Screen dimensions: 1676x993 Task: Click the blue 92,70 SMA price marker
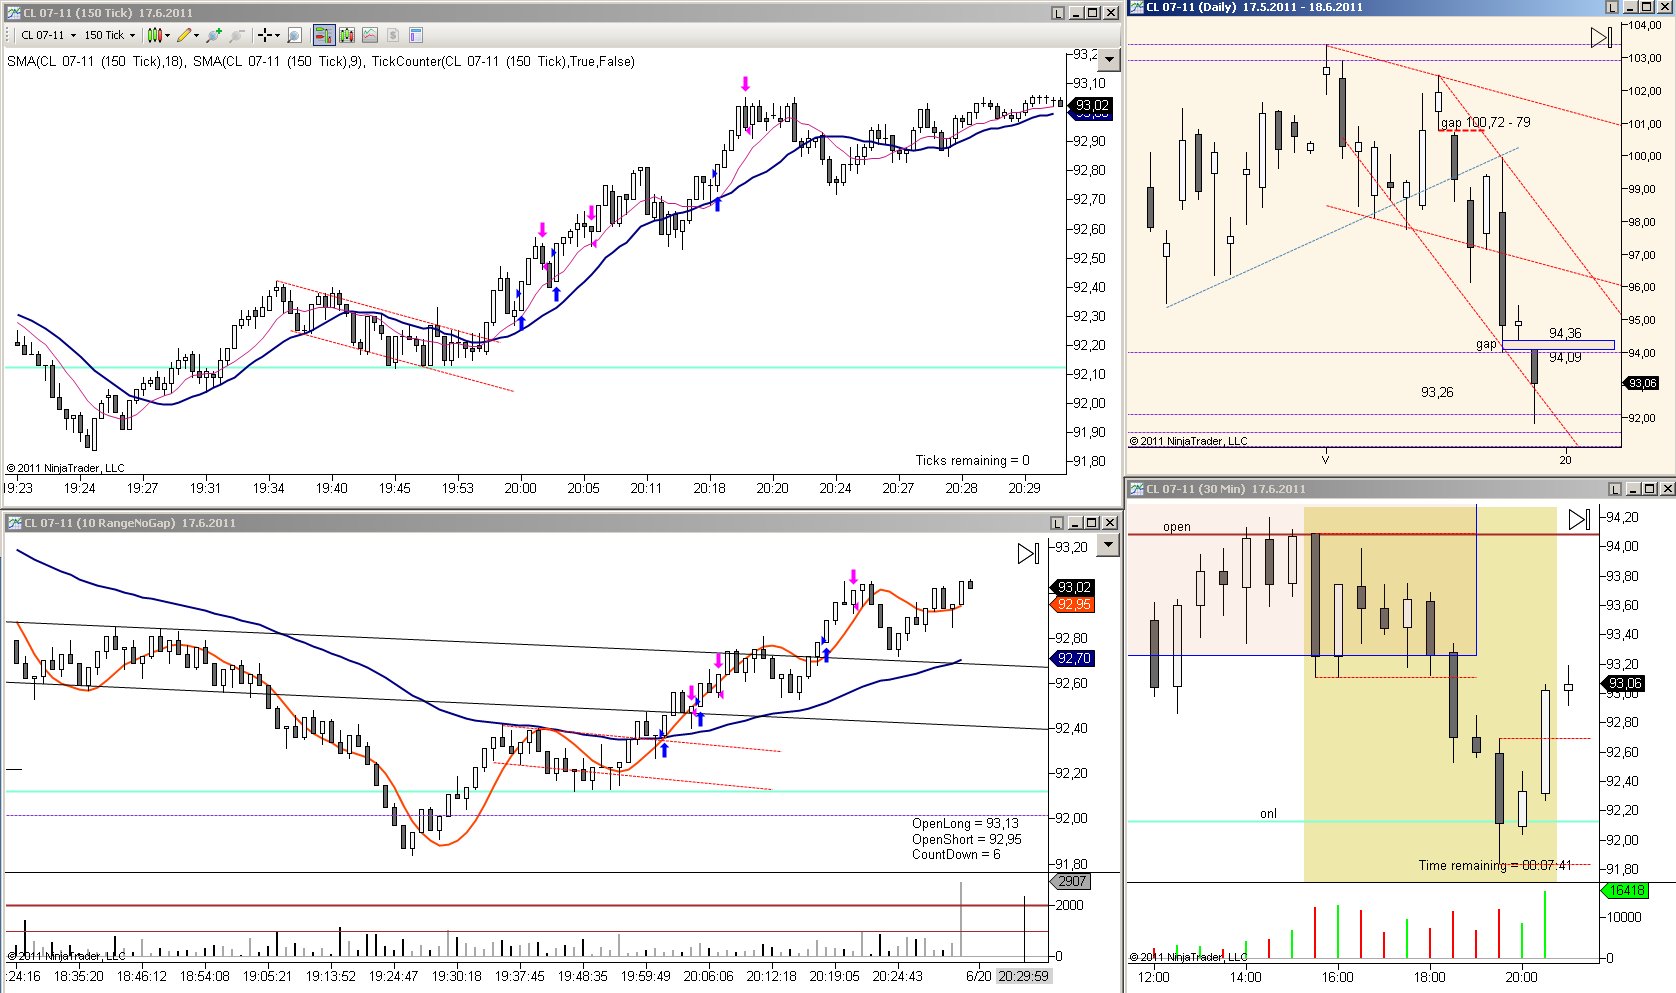1074,658
